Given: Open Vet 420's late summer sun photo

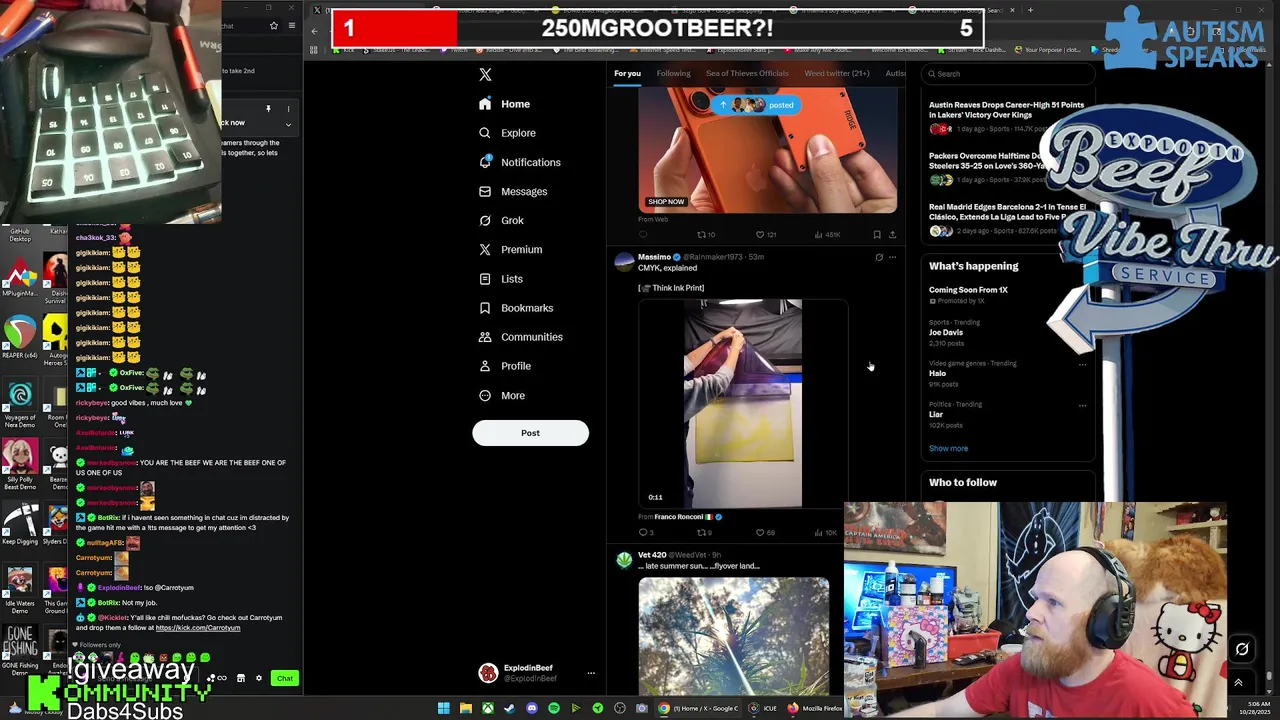Looking at the screenshot, I should 734,634.
